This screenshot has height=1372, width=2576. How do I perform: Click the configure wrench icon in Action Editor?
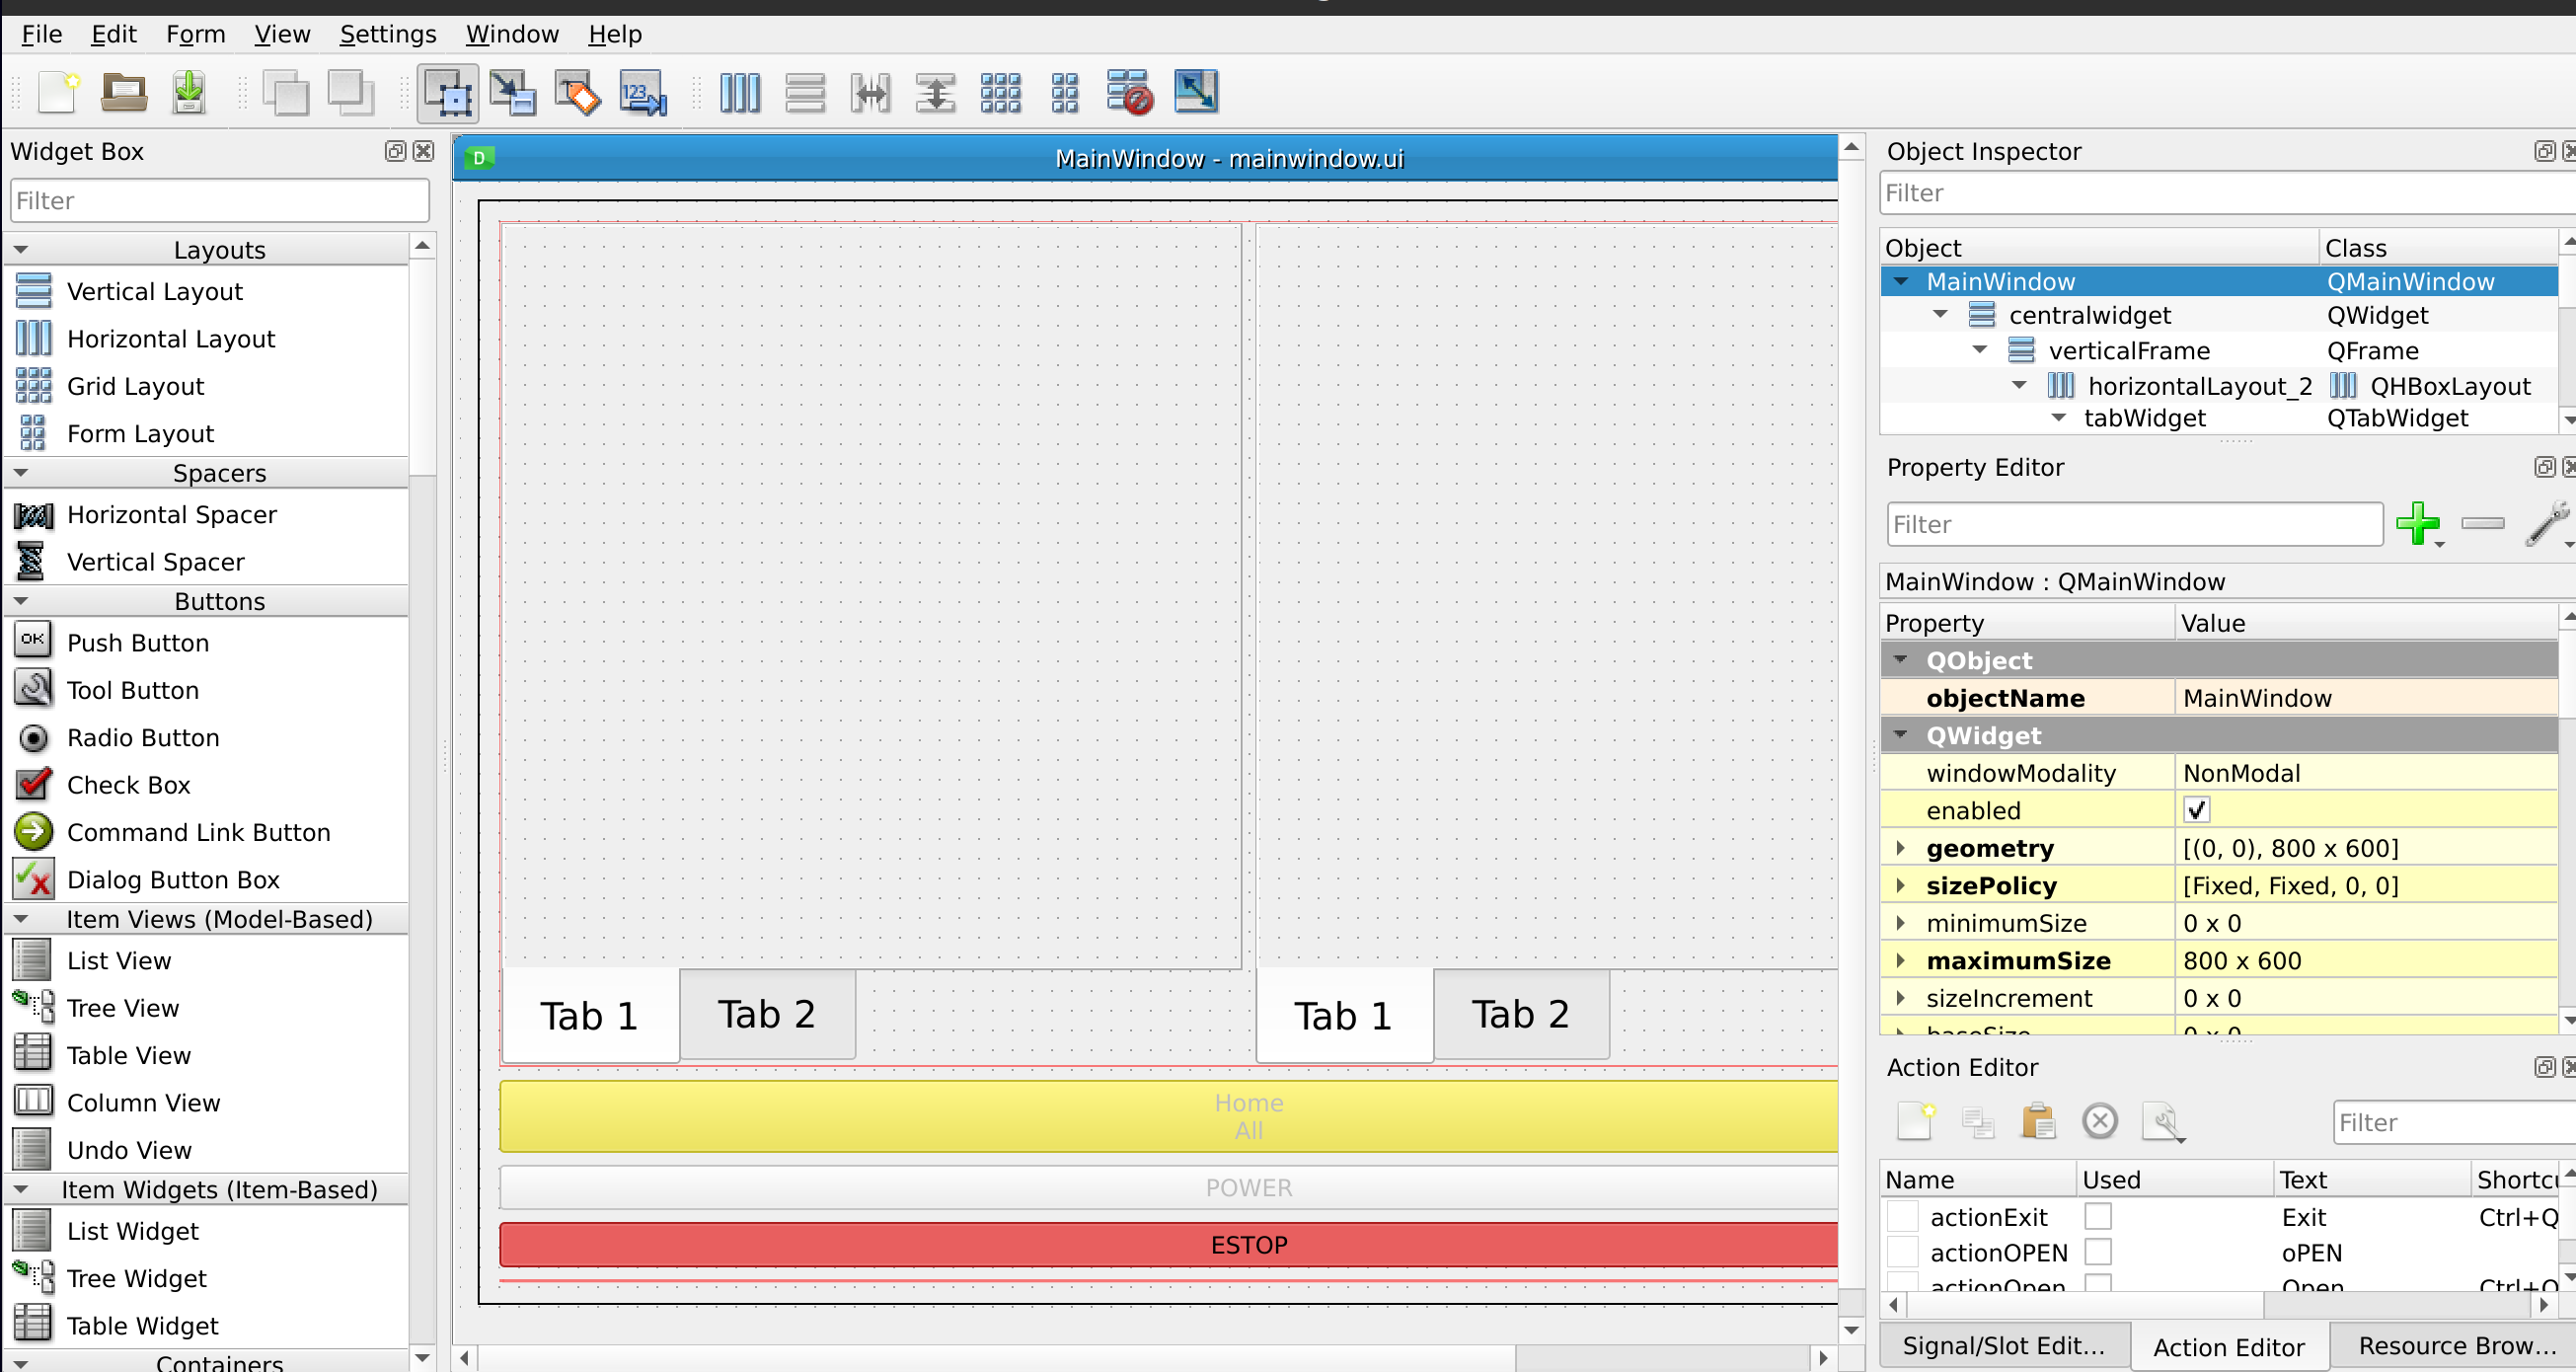2162,1121
